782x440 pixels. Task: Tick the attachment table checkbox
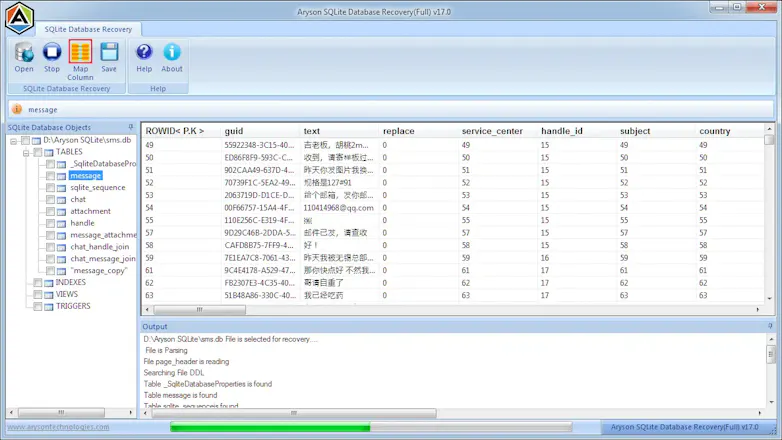click(50, 211)
